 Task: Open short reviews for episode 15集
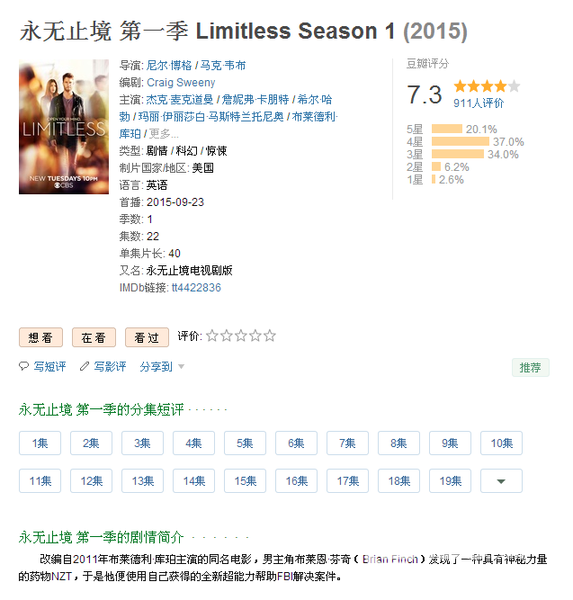click(245, 481)
